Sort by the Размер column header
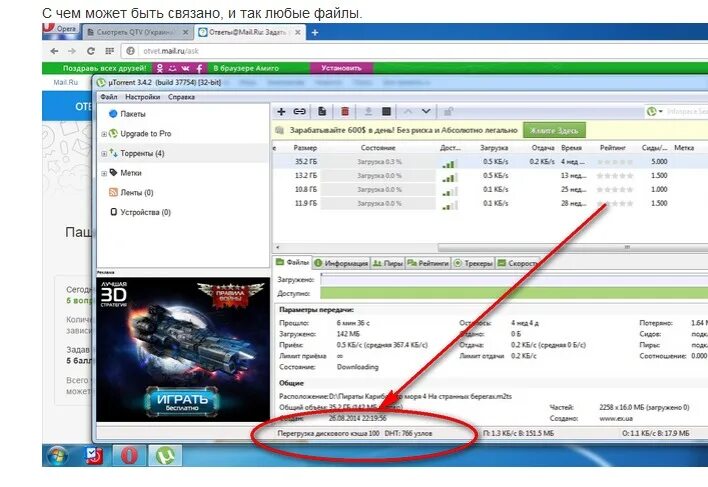The height and width of the screenshot is (487, 708). pos(305,148)
